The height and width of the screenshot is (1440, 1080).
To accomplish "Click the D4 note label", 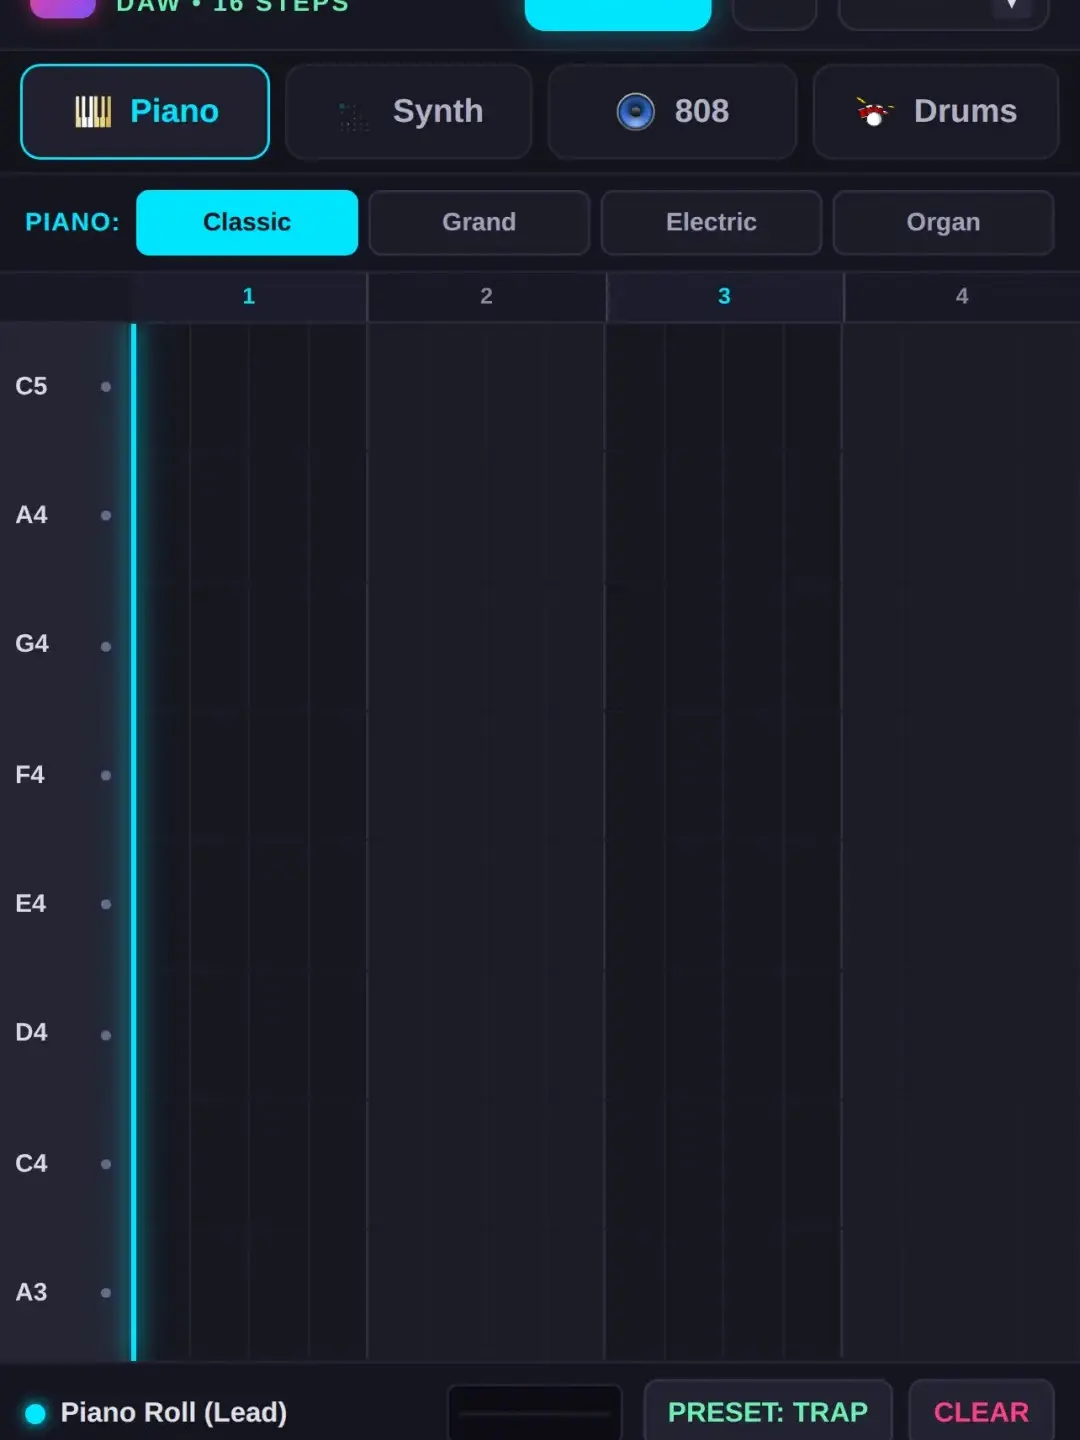I will coord(31,1032).
